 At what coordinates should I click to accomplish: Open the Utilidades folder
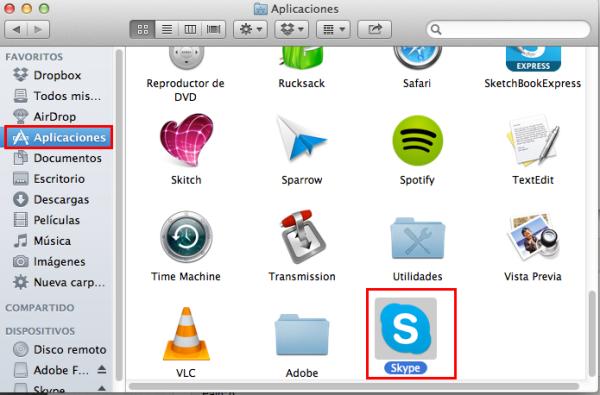coord(417,238)
